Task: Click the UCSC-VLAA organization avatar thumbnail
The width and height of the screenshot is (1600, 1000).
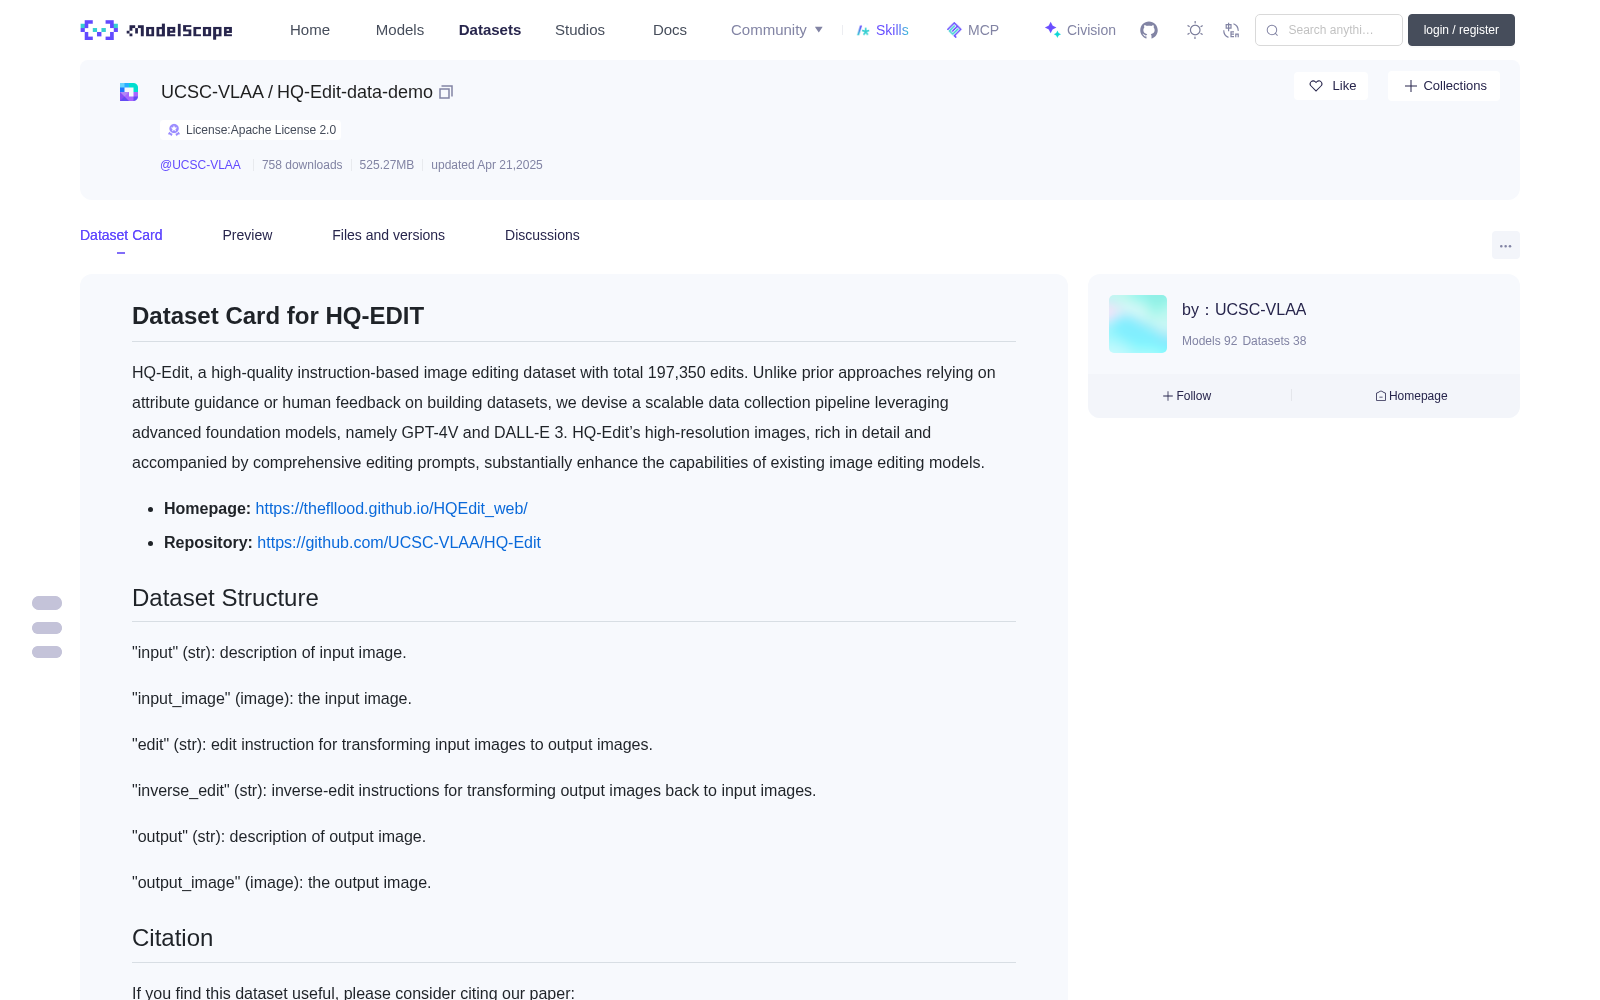Action: 1138,324
